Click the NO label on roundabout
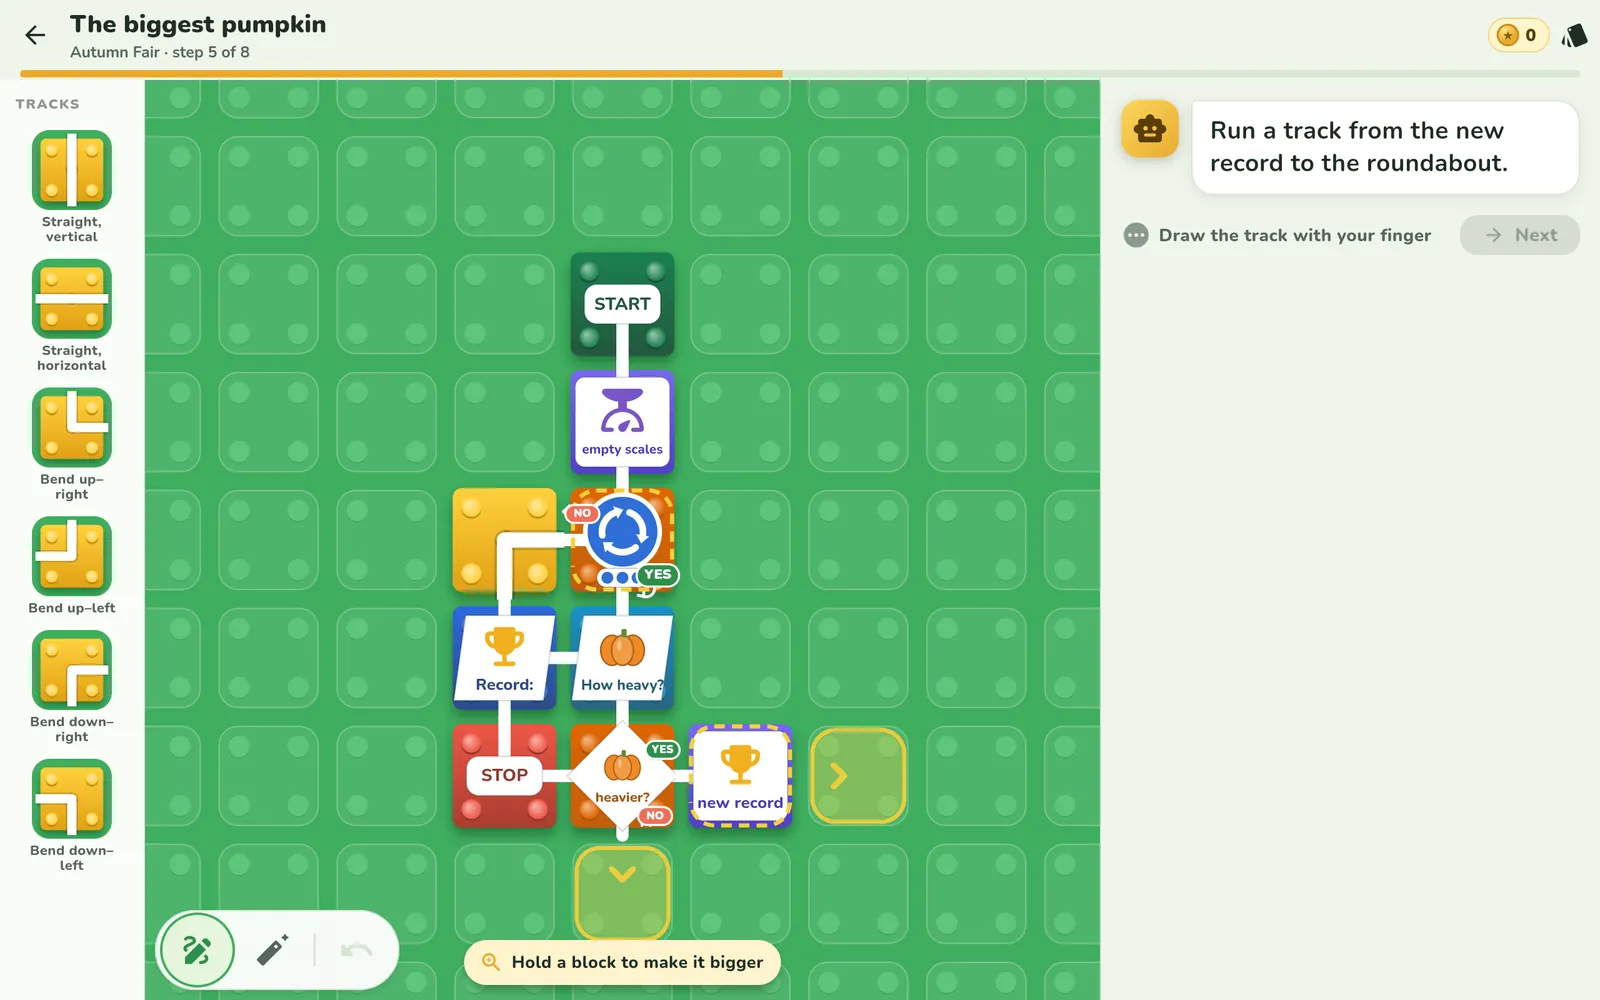 582,513
